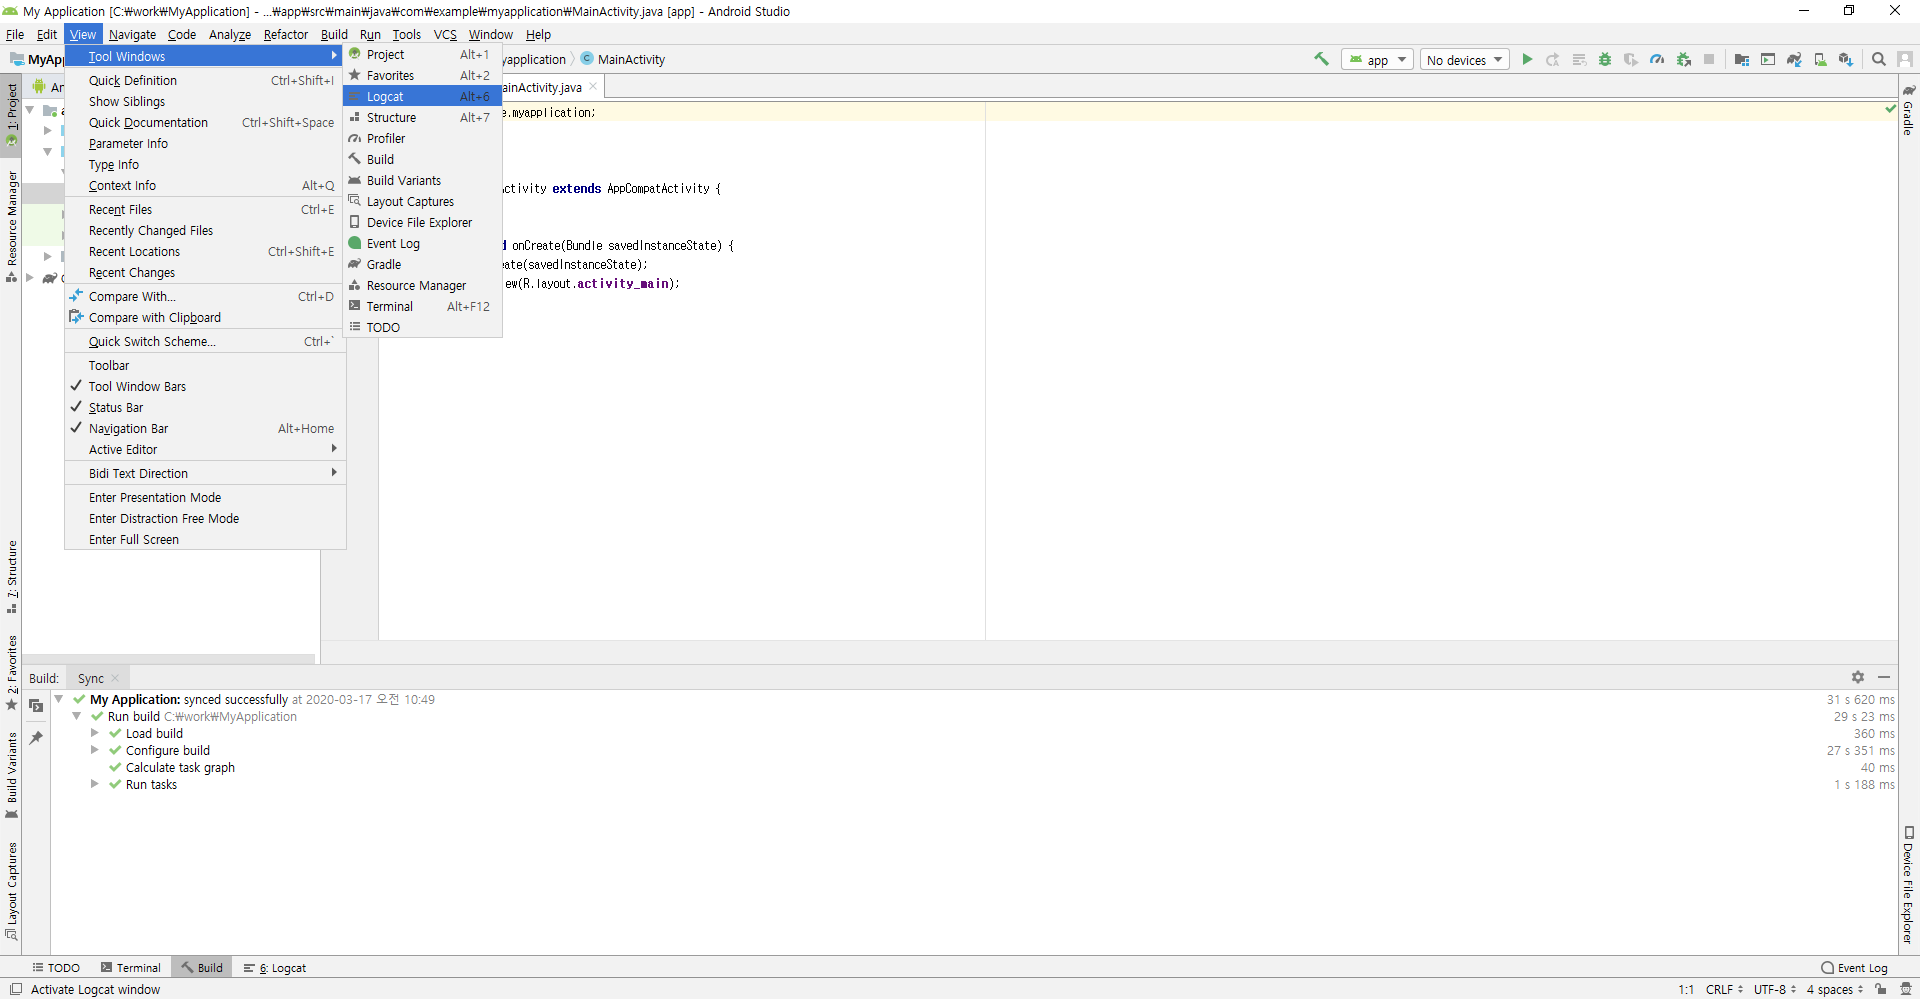Click the pin icon in Build panel
1920x999 pixels.
[36, 738]
